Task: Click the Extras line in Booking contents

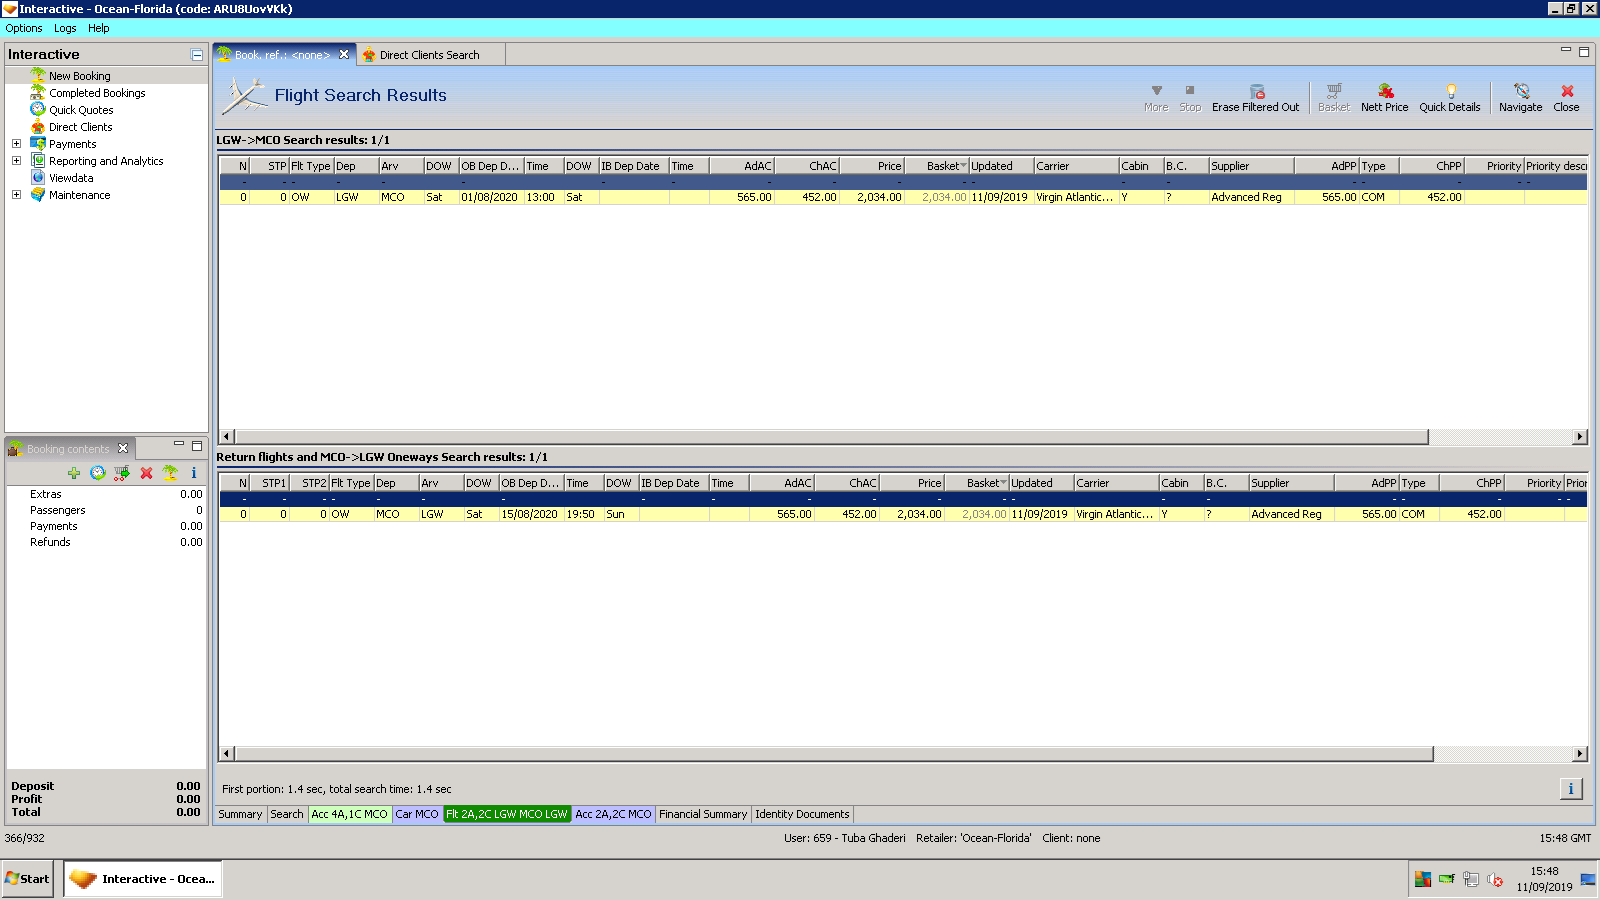Action: click(106, 494)
